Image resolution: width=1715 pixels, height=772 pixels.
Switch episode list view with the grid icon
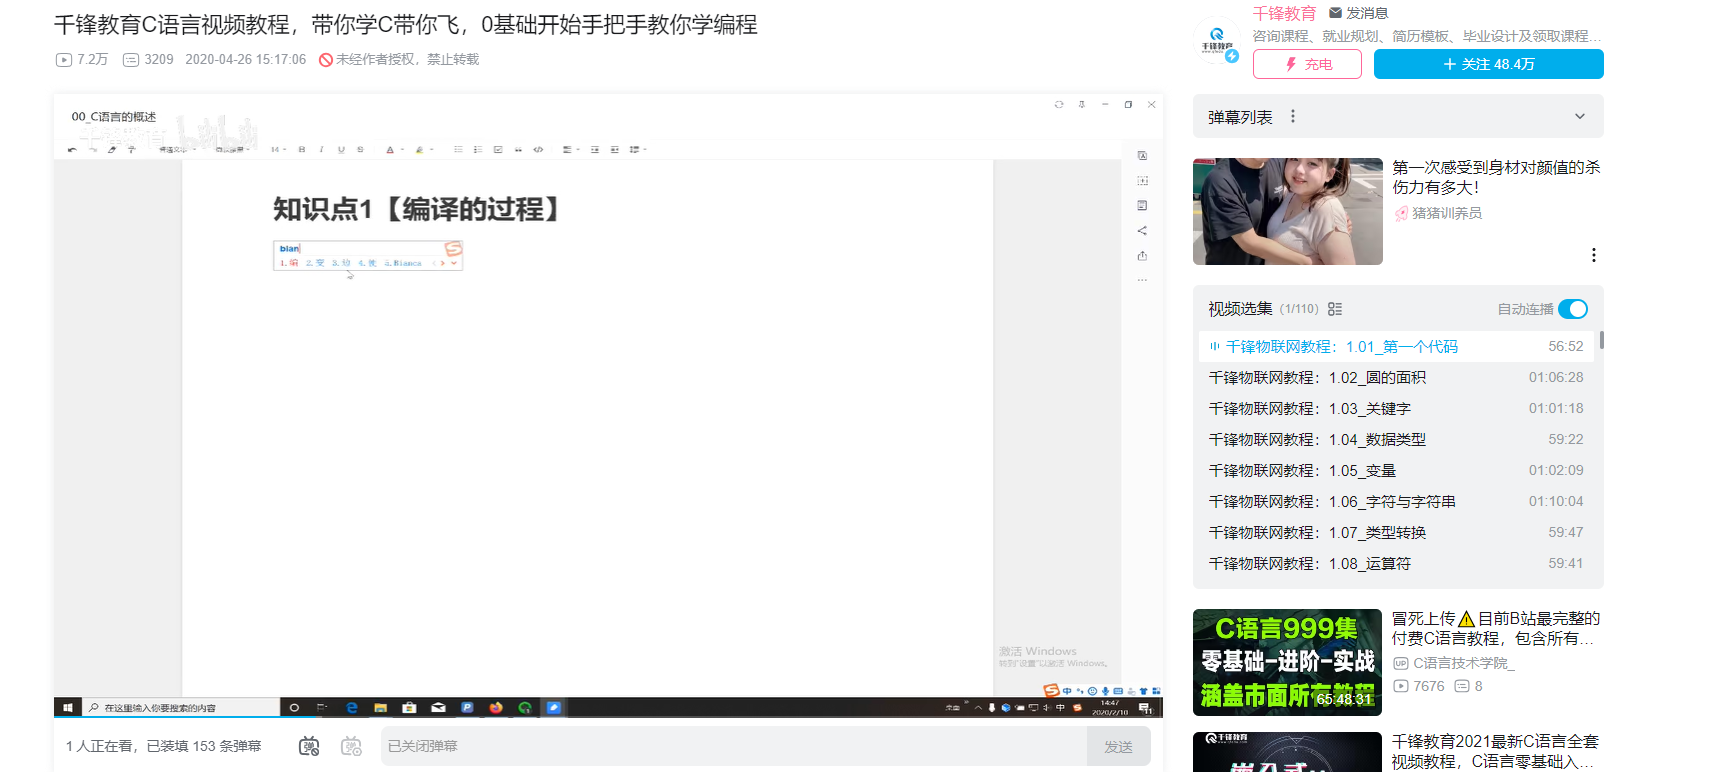click(1335, 309)
